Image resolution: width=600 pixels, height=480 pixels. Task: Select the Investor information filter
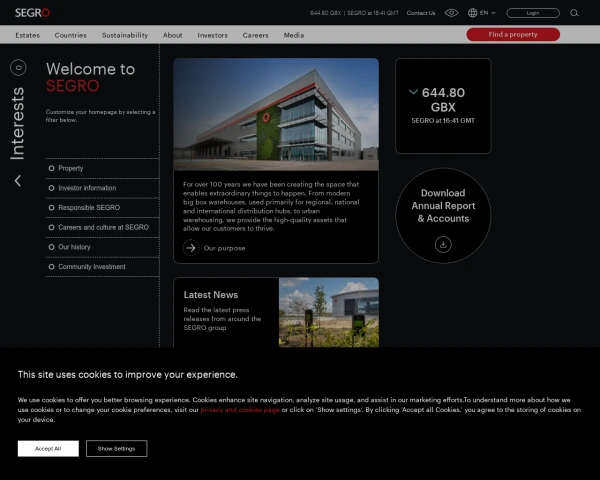tap(102, 188)
